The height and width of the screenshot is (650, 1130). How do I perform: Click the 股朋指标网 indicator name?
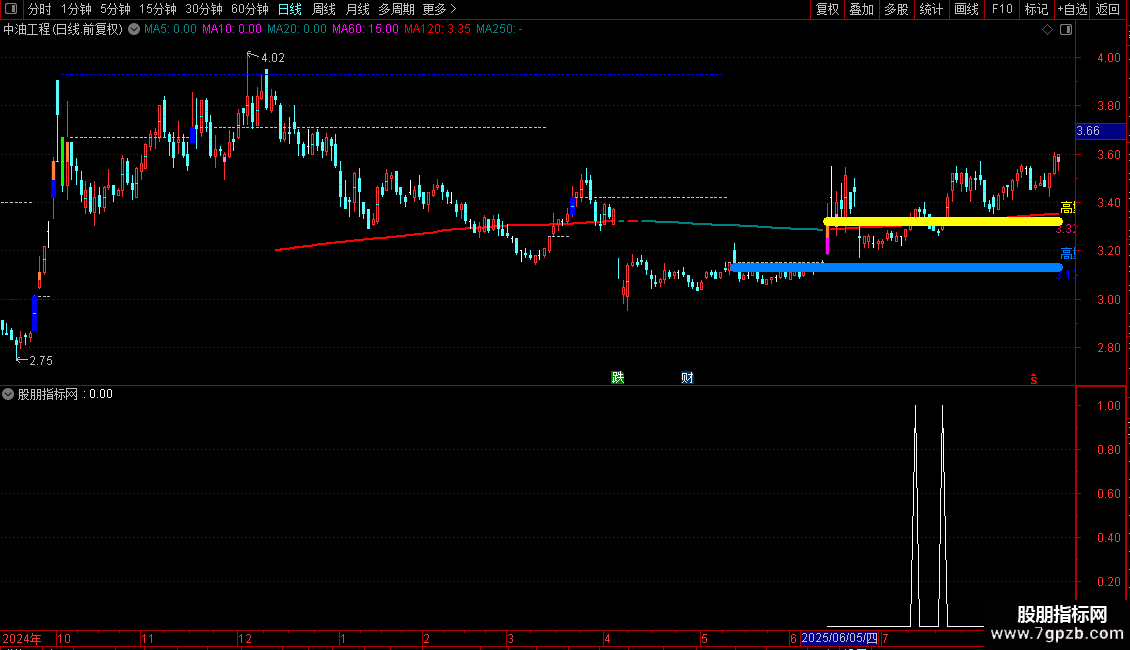48,394
